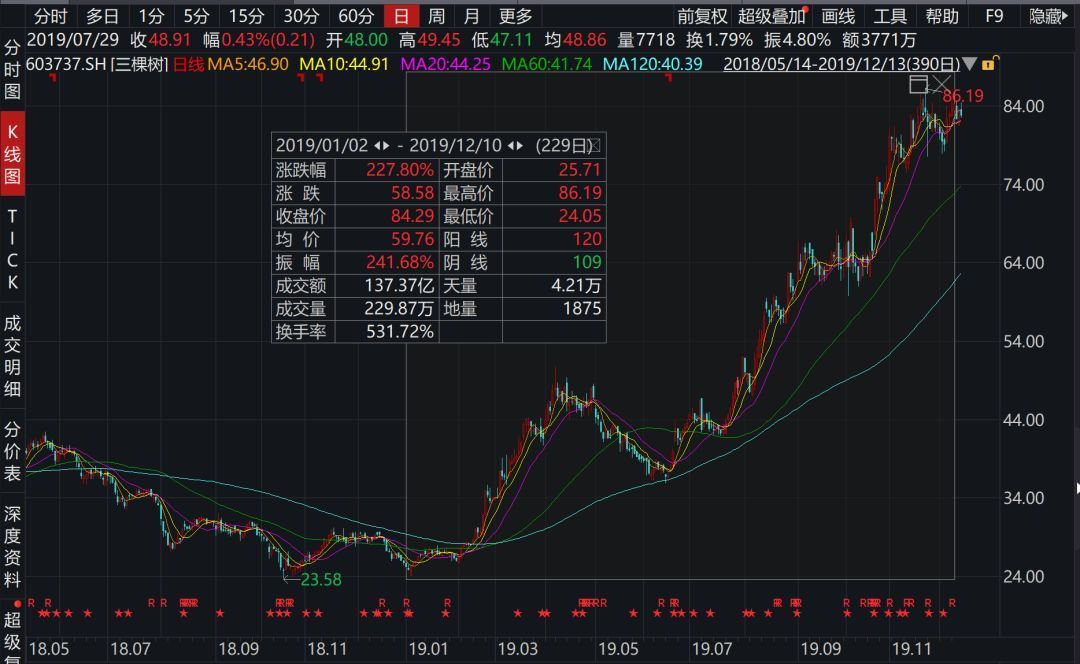The width and height of the screenshot is (1080, 664).
Task: Step end date 2019/12/10 backward
Action: tap(511, 146)
